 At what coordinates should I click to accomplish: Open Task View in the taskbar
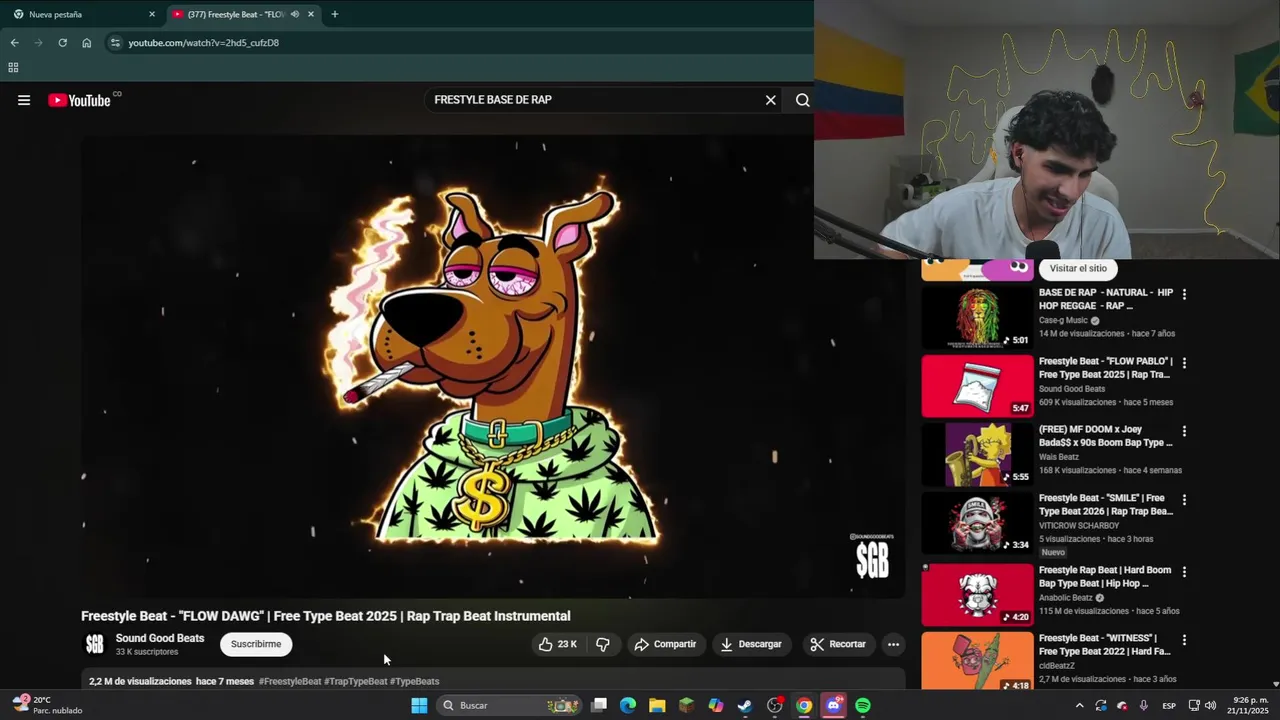point(599,706)
